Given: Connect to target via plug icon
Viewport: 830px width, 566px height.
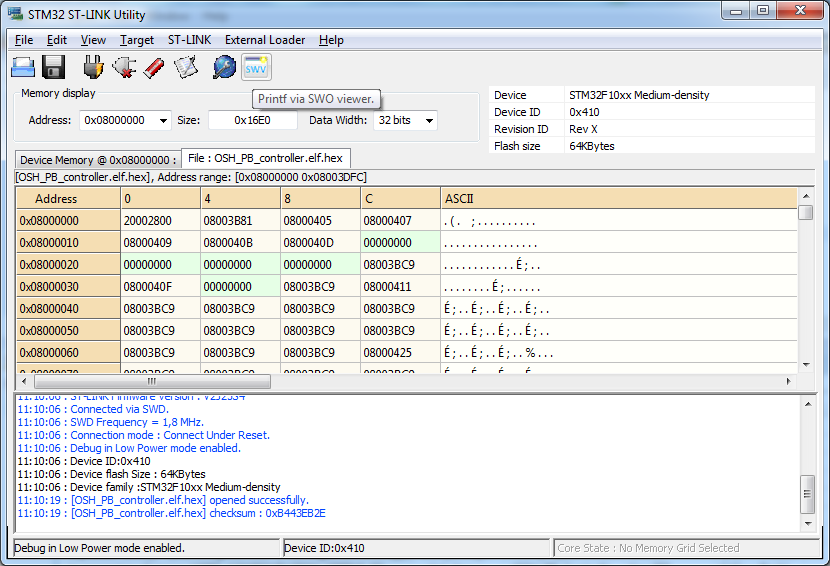Looking at the screenshot, I should [x=93, y=67].
